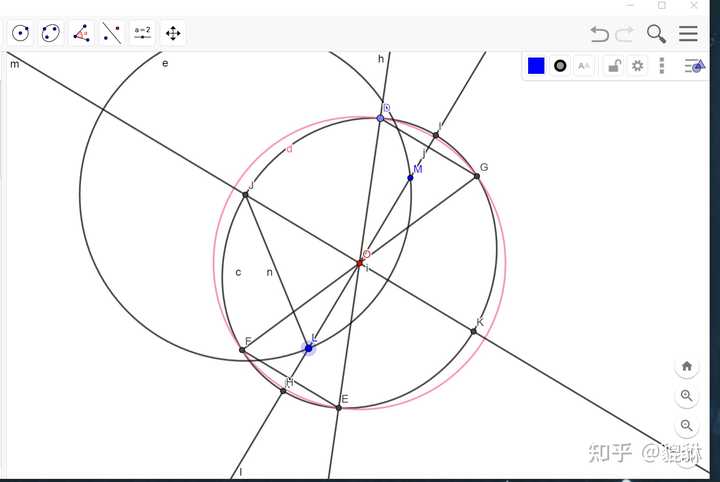The image size is (720, 482).
Task: Choose the Angle measurement tool
Action: tap(81, 34)
